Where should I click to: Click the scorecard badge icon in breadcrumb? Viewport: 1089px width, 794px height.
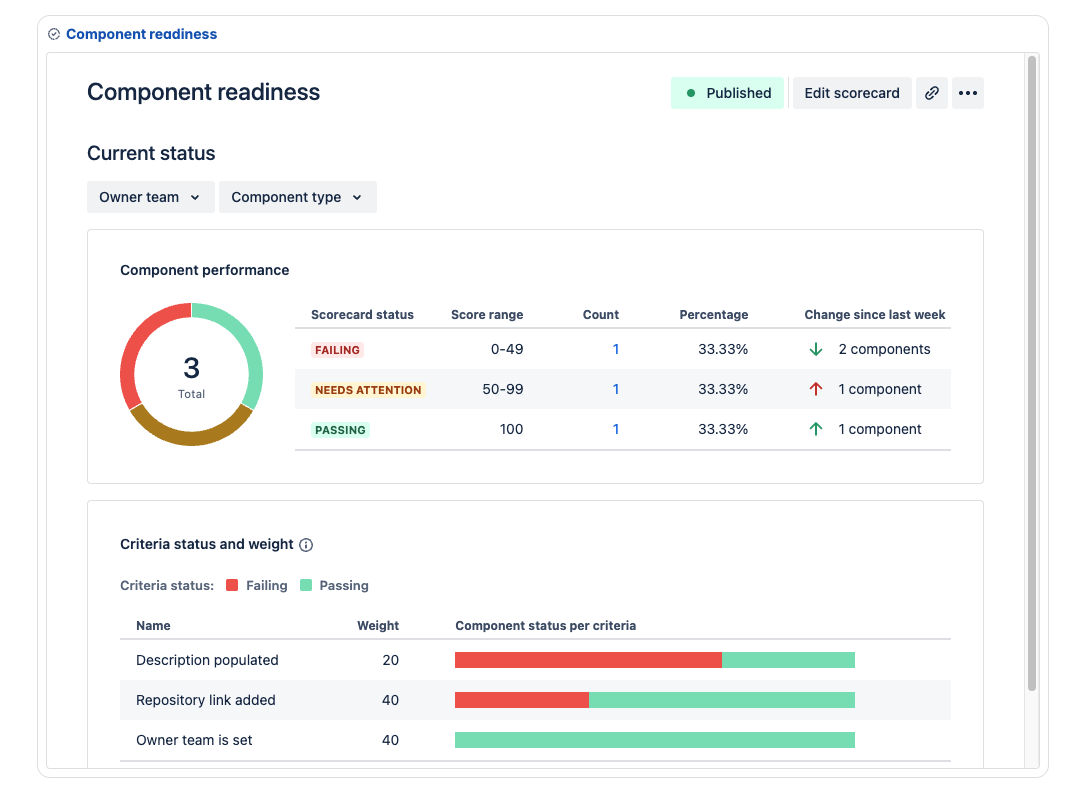pyautogui.click(x=53, y=34)
